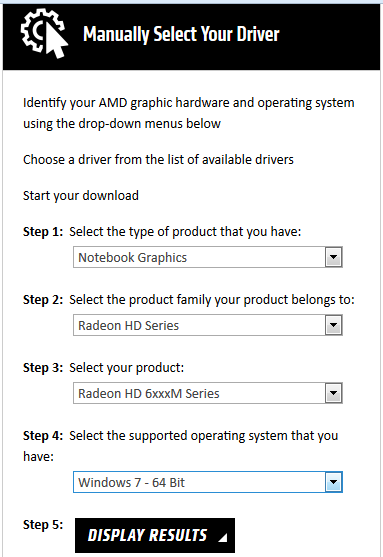Click the Identify your AMD graphic hardware text
The width and height of the screenshot is (383, 557).
click(189, 113)
